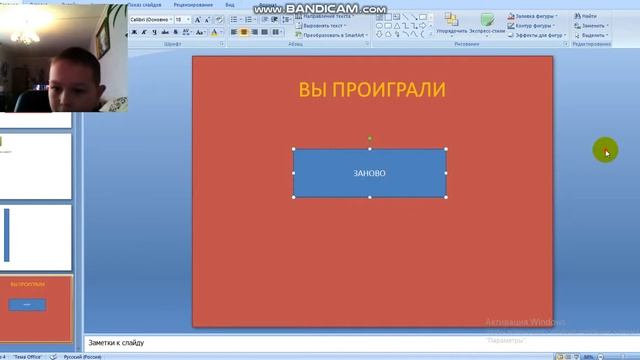Open Заливка фигуры shape fill

point(533,16)
